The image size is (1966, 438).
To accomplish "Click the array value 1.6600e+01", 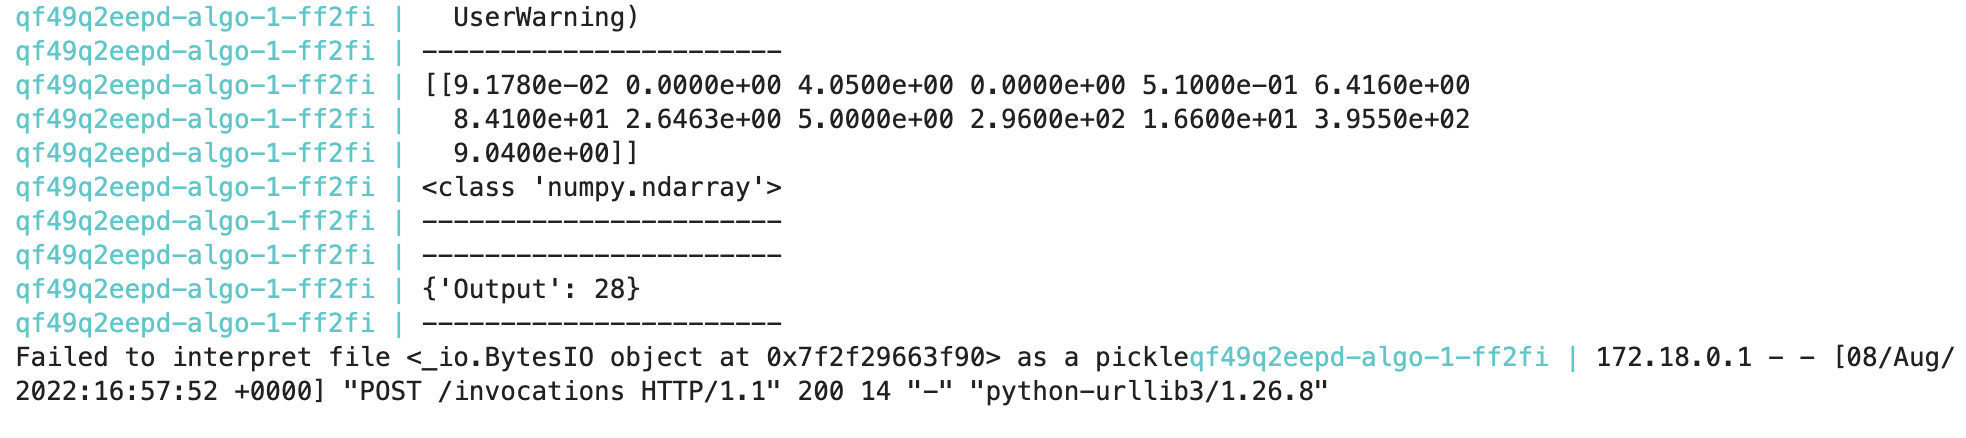I will tap(1219, 119).
